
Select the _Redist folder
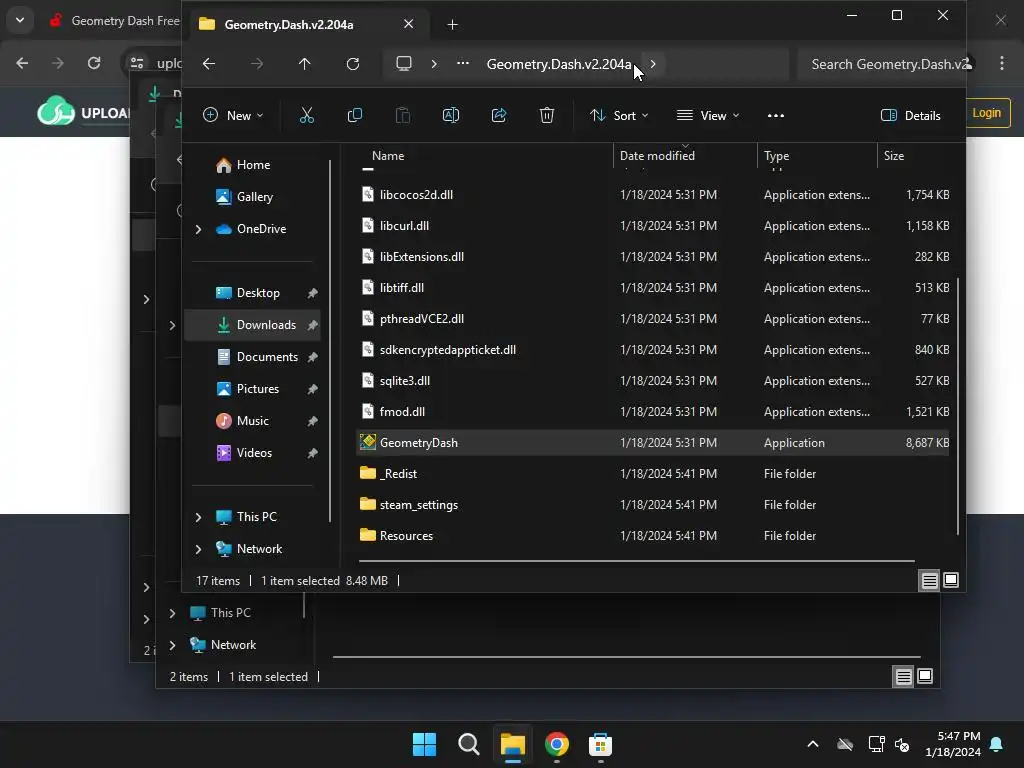pos(653,474)
